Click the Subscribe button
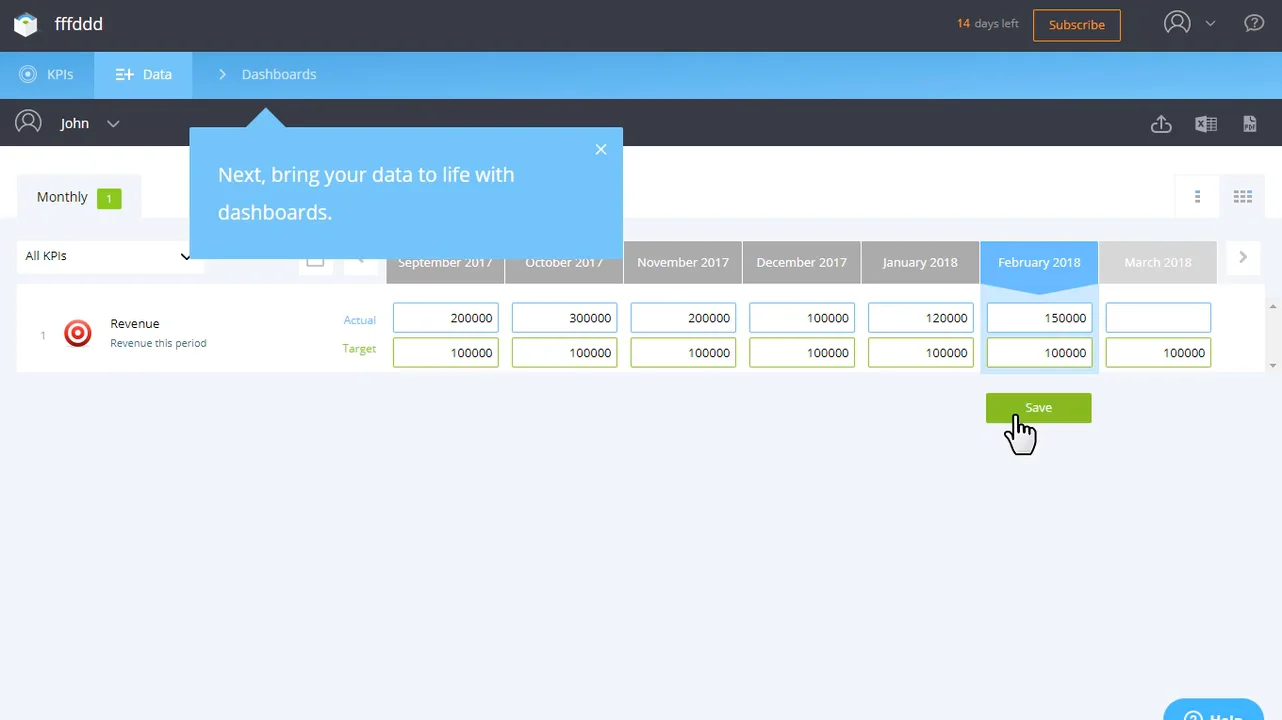1282x720 pixels. [1077, 25]
